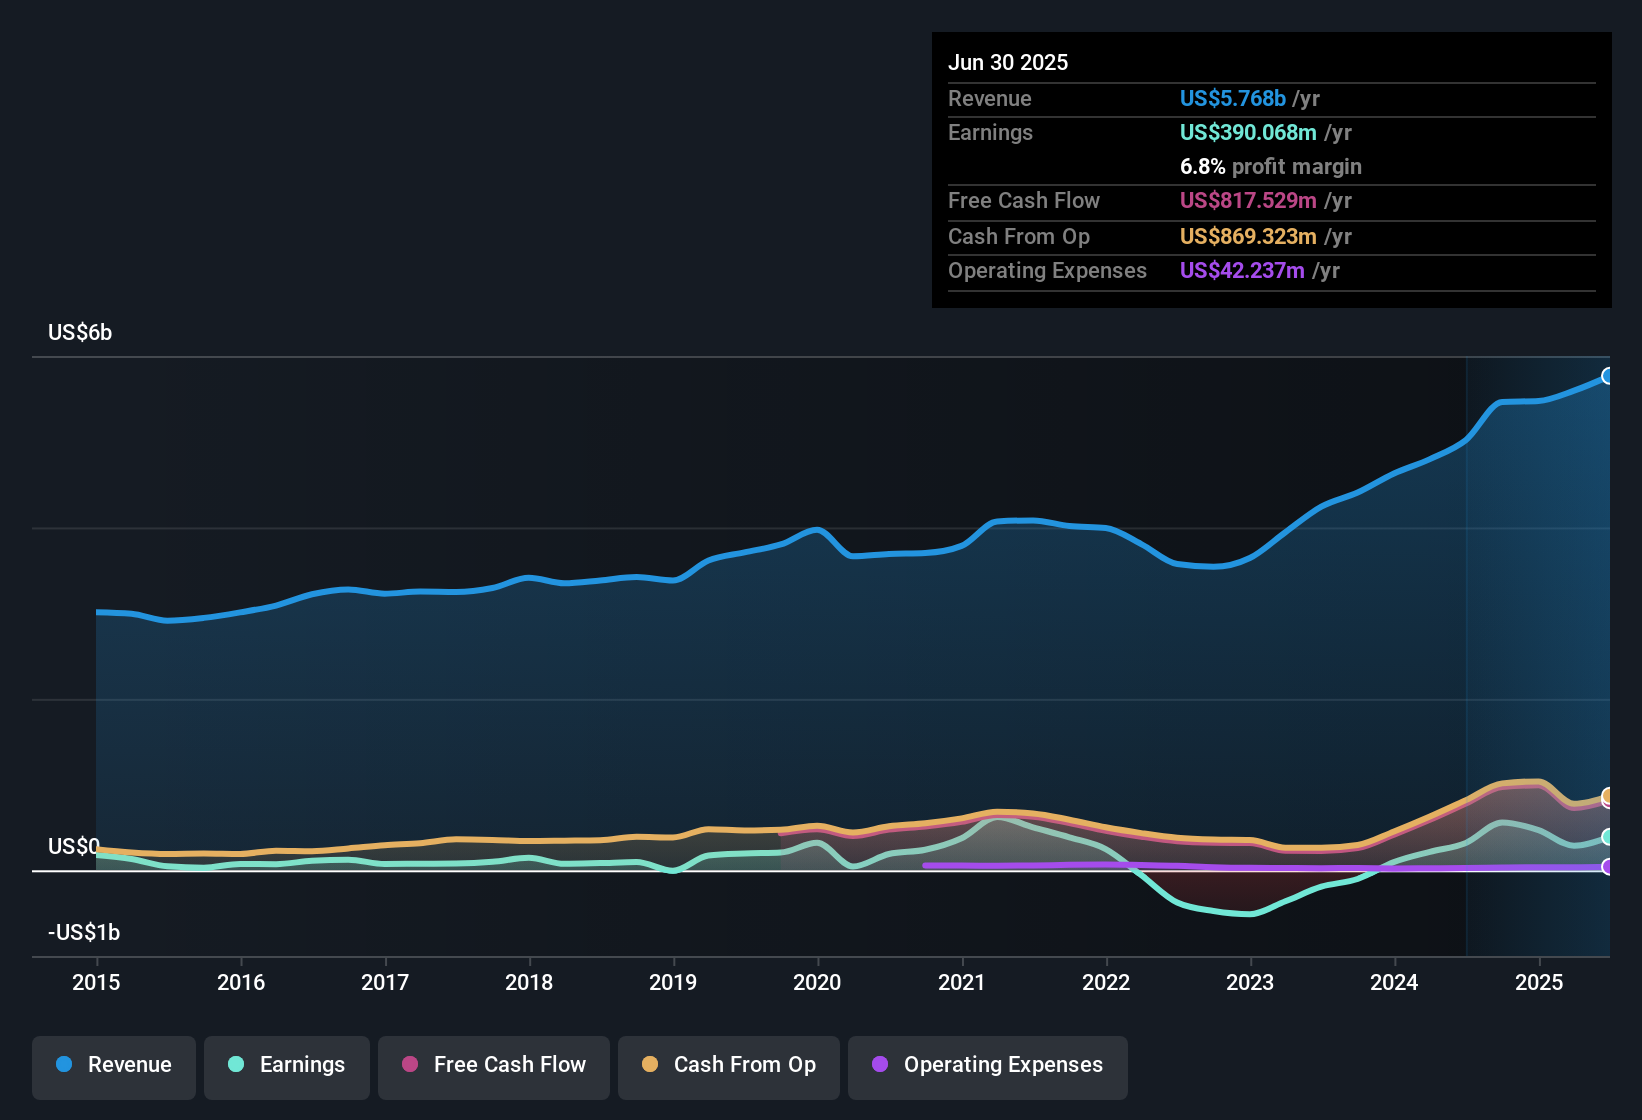Screen dimensions: 1642x1120
Task: Select the Revenue endpoint marker on the chart
Action: (1608, 375)
